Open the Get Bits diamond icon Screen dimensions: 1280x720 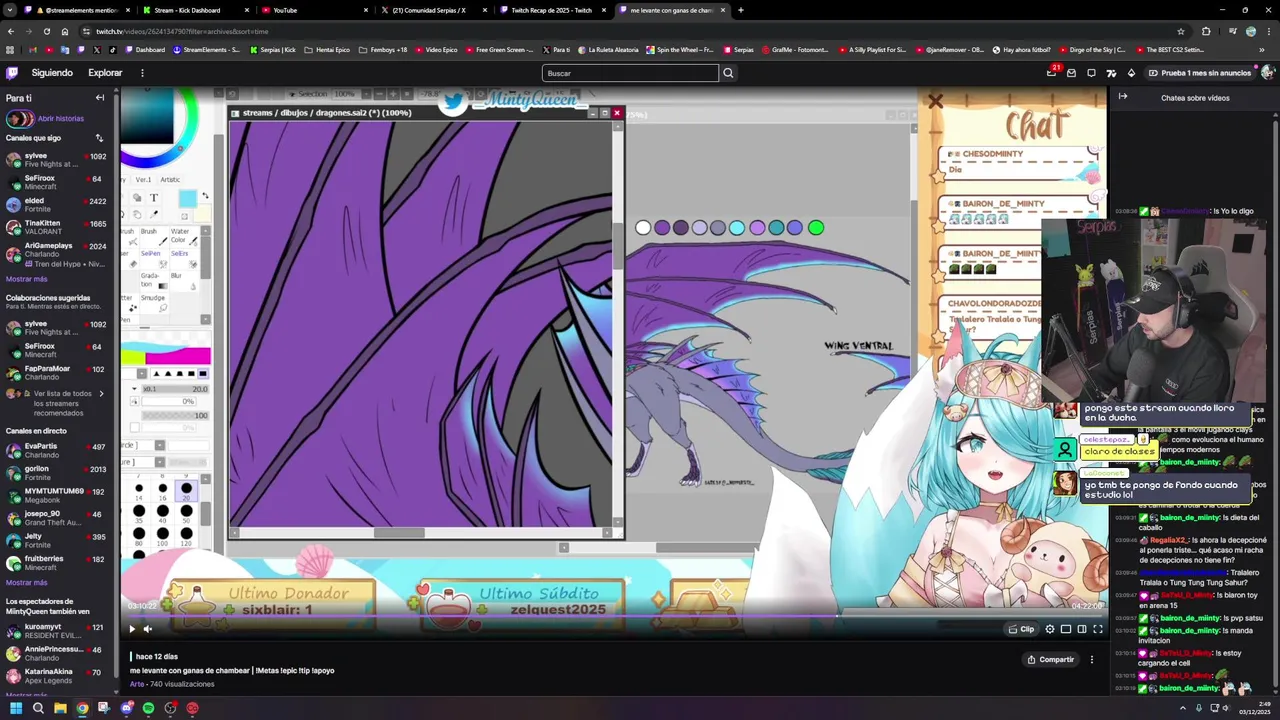(1131, 73)
